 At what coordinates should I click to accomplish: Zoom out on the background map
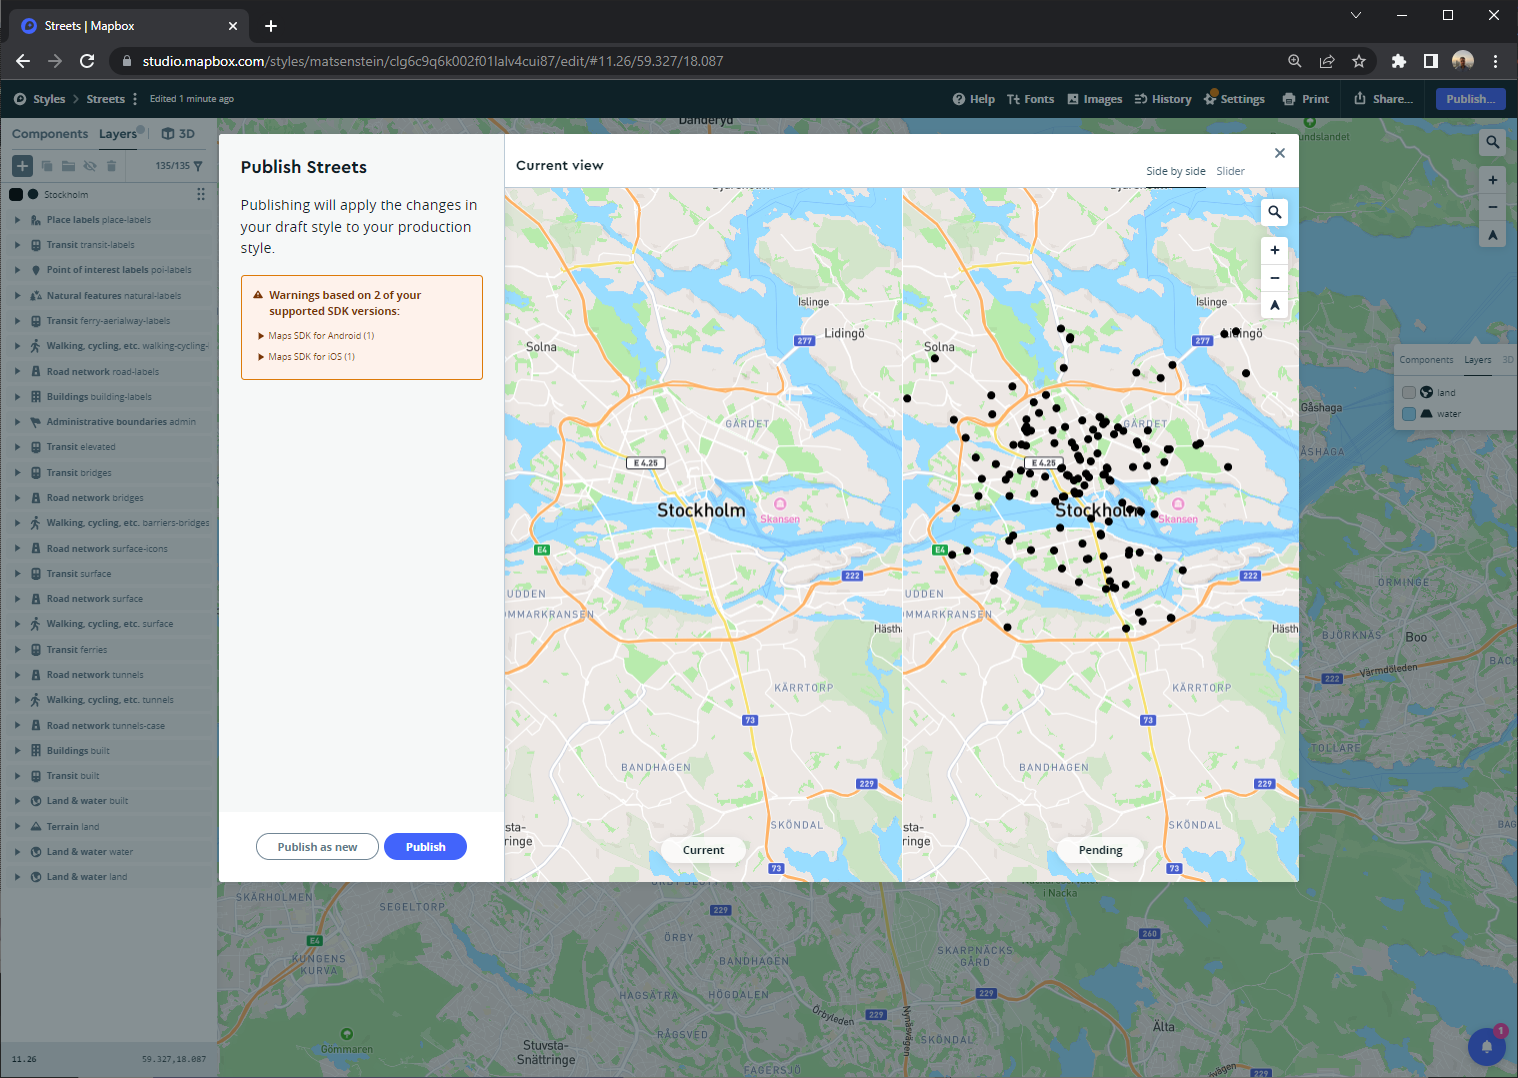coord(1492,207)
